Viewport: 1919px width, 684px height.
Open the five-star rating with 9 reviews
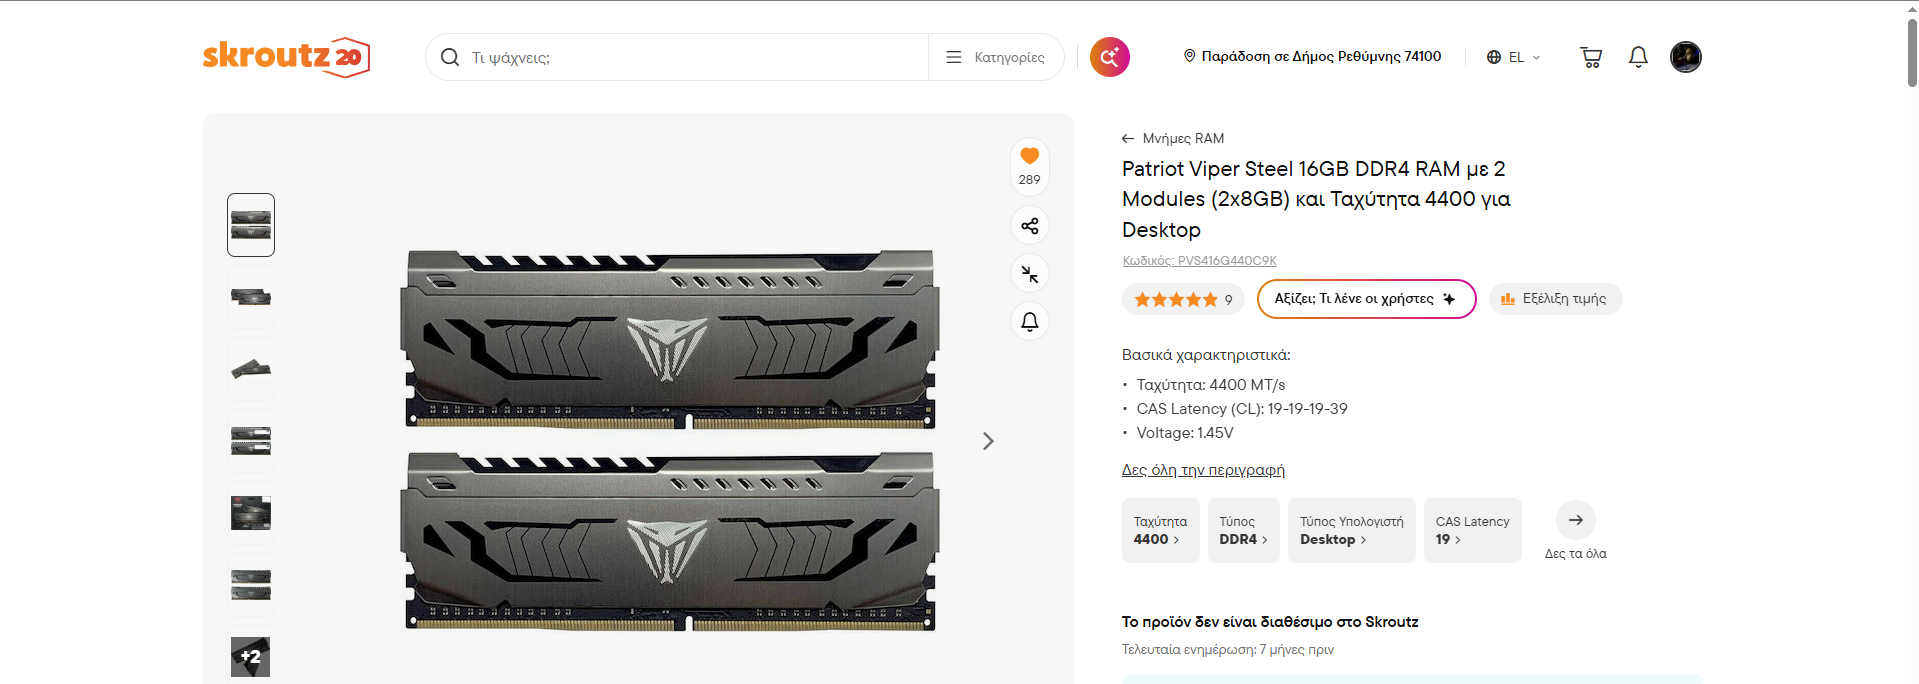point(1183,299)
